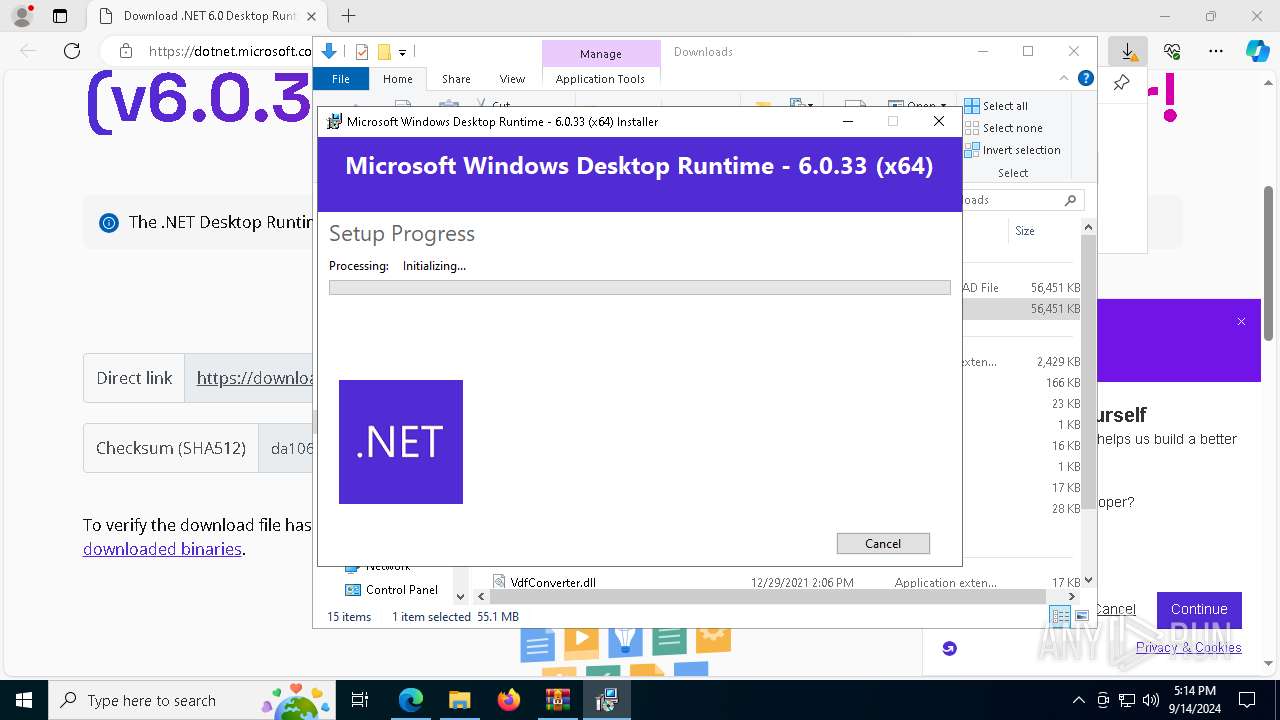
Task: Close the purple banner with the X
Action: click(1241, 322)
